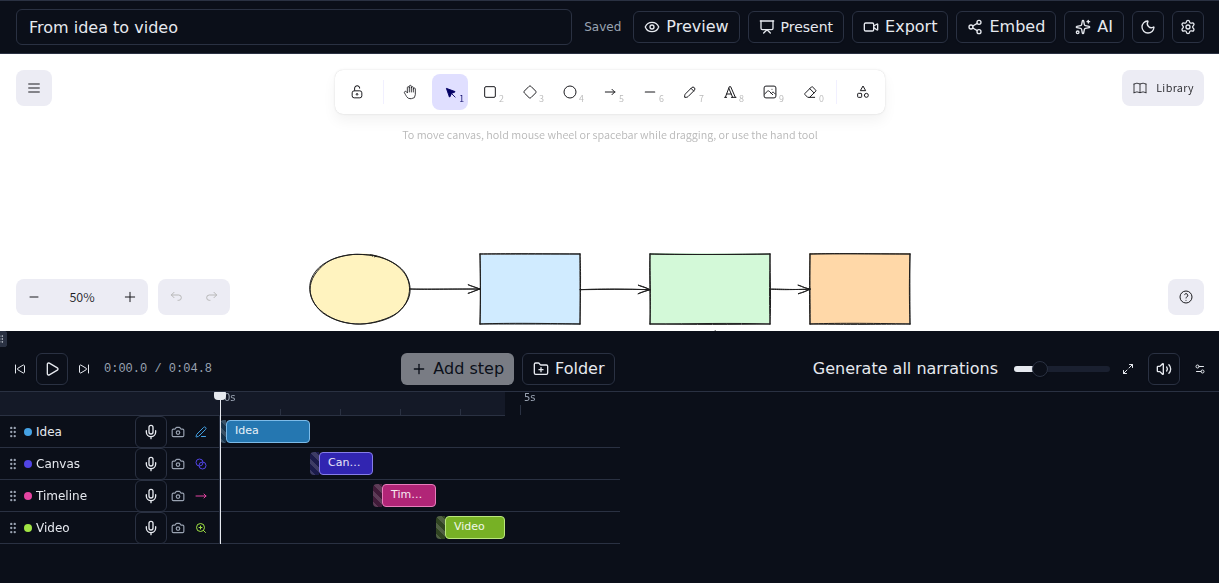This screenshot has width=1219, height=583.
Task: Select the Idea clip in timeline
Action: (268, 431)
